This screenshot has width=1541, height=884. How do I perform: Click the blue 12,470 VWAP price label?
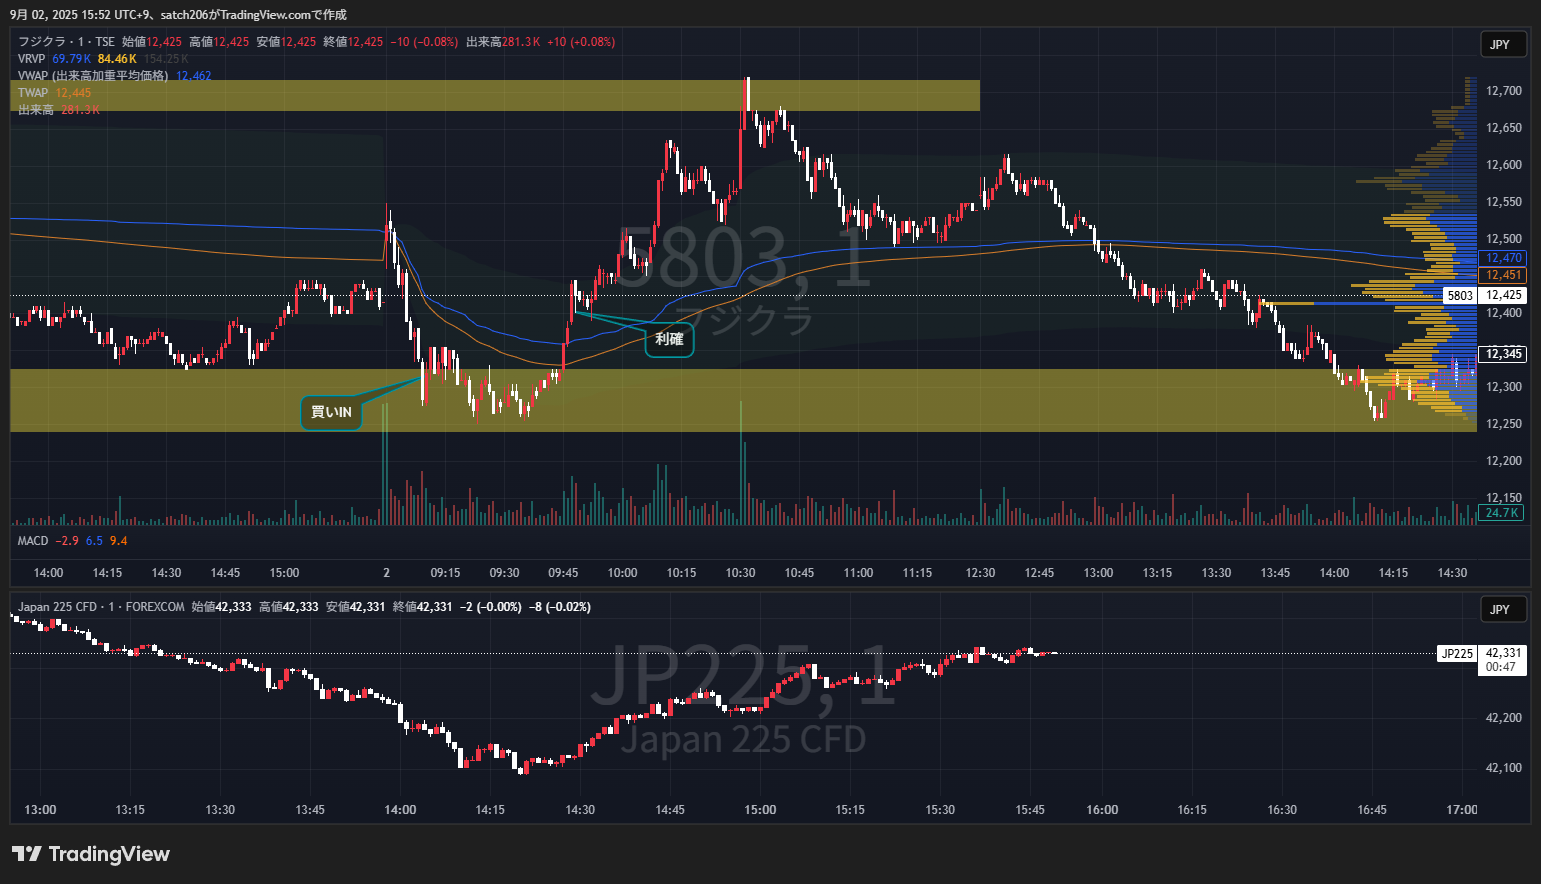point(1503,258)
